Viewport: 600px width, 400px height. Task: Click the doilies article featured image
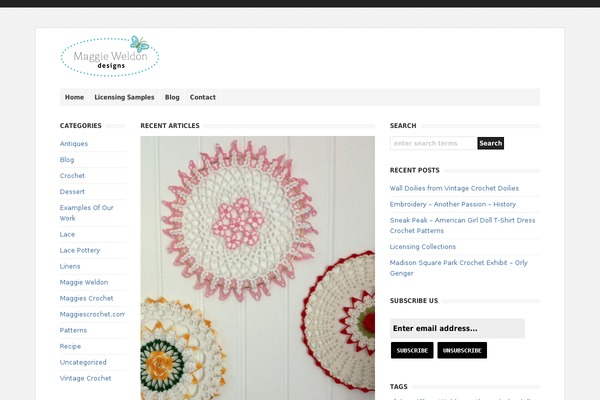click(x=258, y=268)
